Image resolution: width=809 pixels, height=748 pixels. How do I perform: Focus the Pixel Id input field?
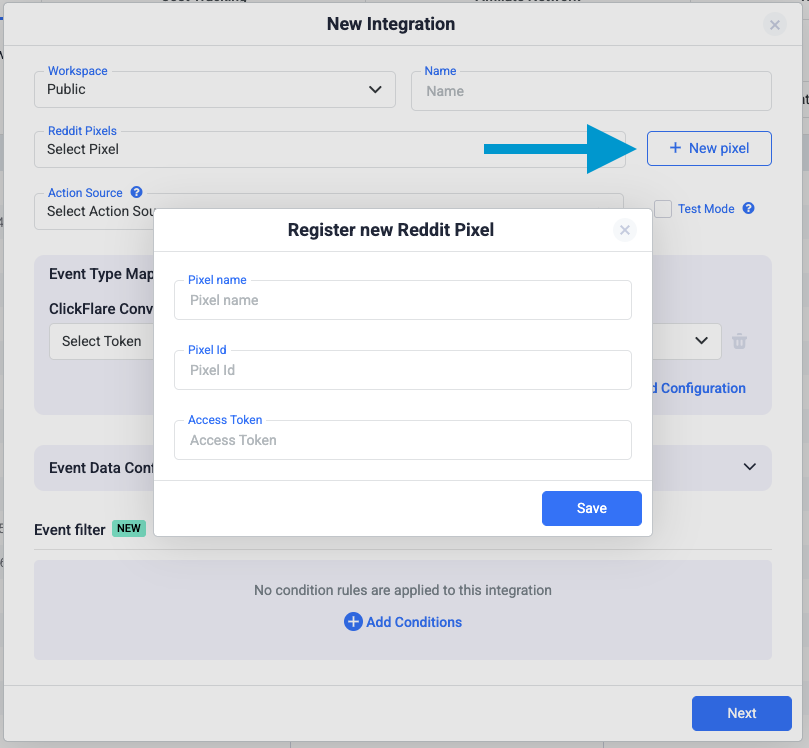402,370
